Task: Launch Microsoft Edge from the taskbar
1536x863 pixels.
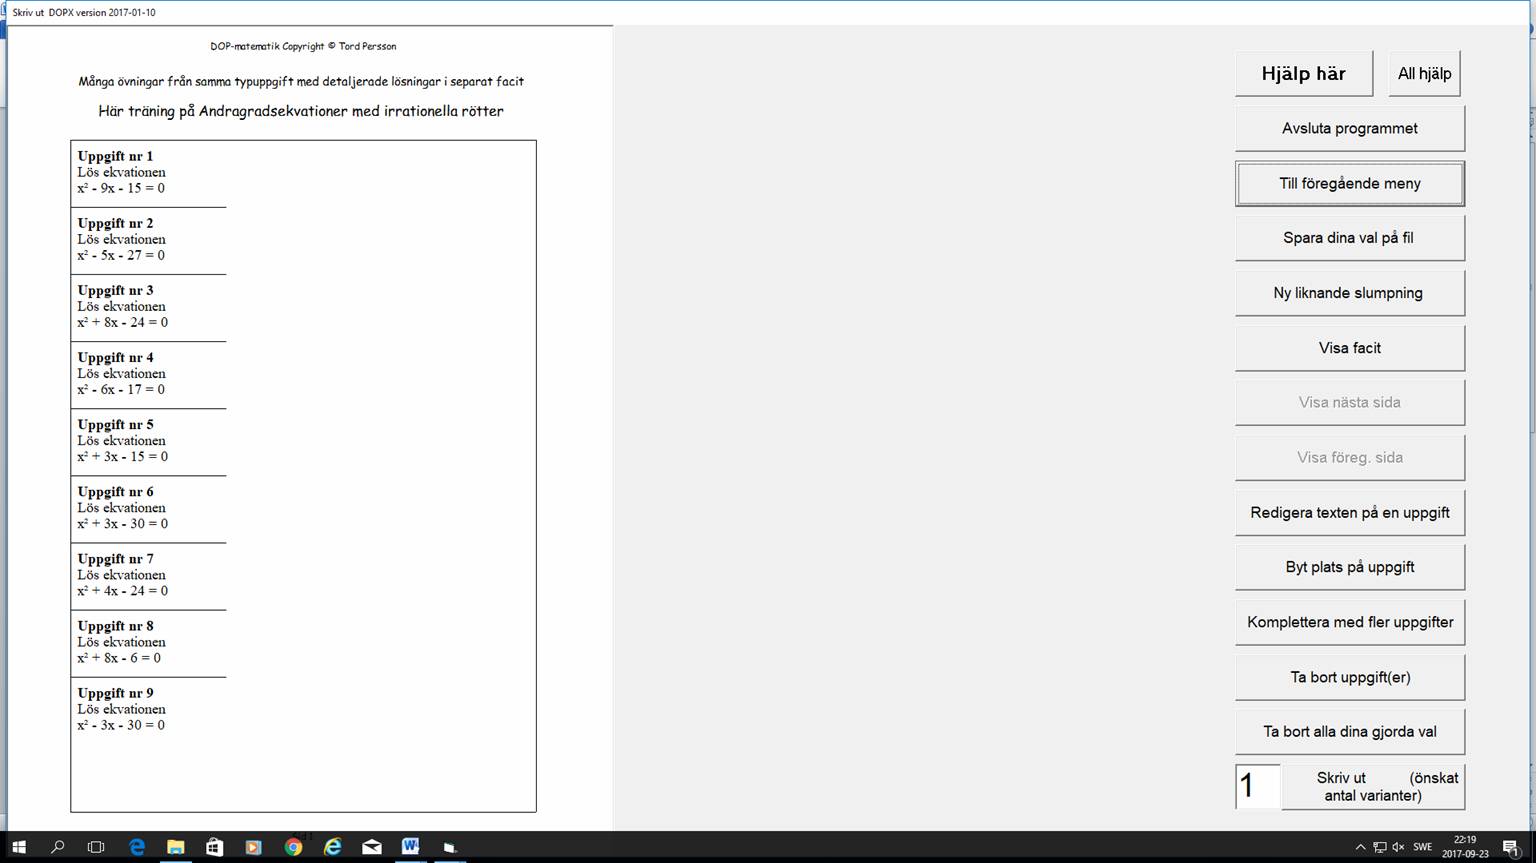Action: tap(137, 847)
